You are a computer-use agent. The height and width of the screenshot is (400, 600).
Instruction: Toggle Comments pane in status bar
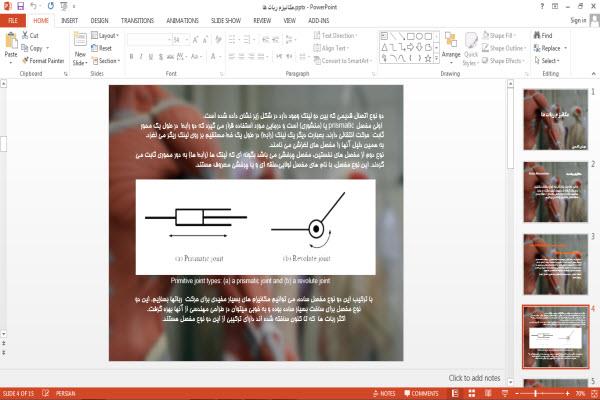click(421, 393)
